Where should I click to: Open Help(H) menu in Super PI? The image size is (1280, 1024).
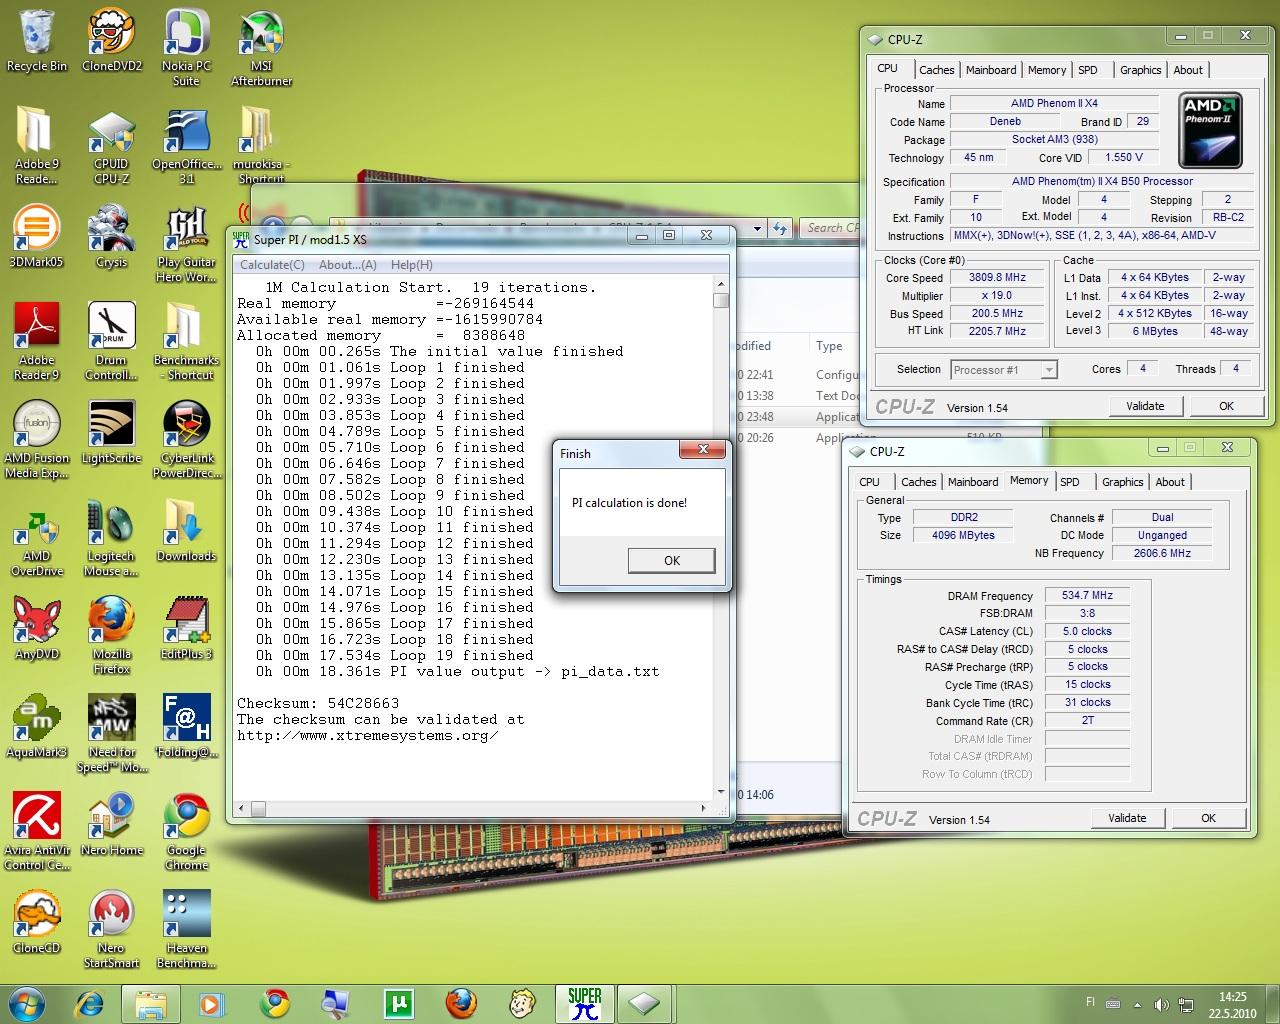[x=412, y=265]
